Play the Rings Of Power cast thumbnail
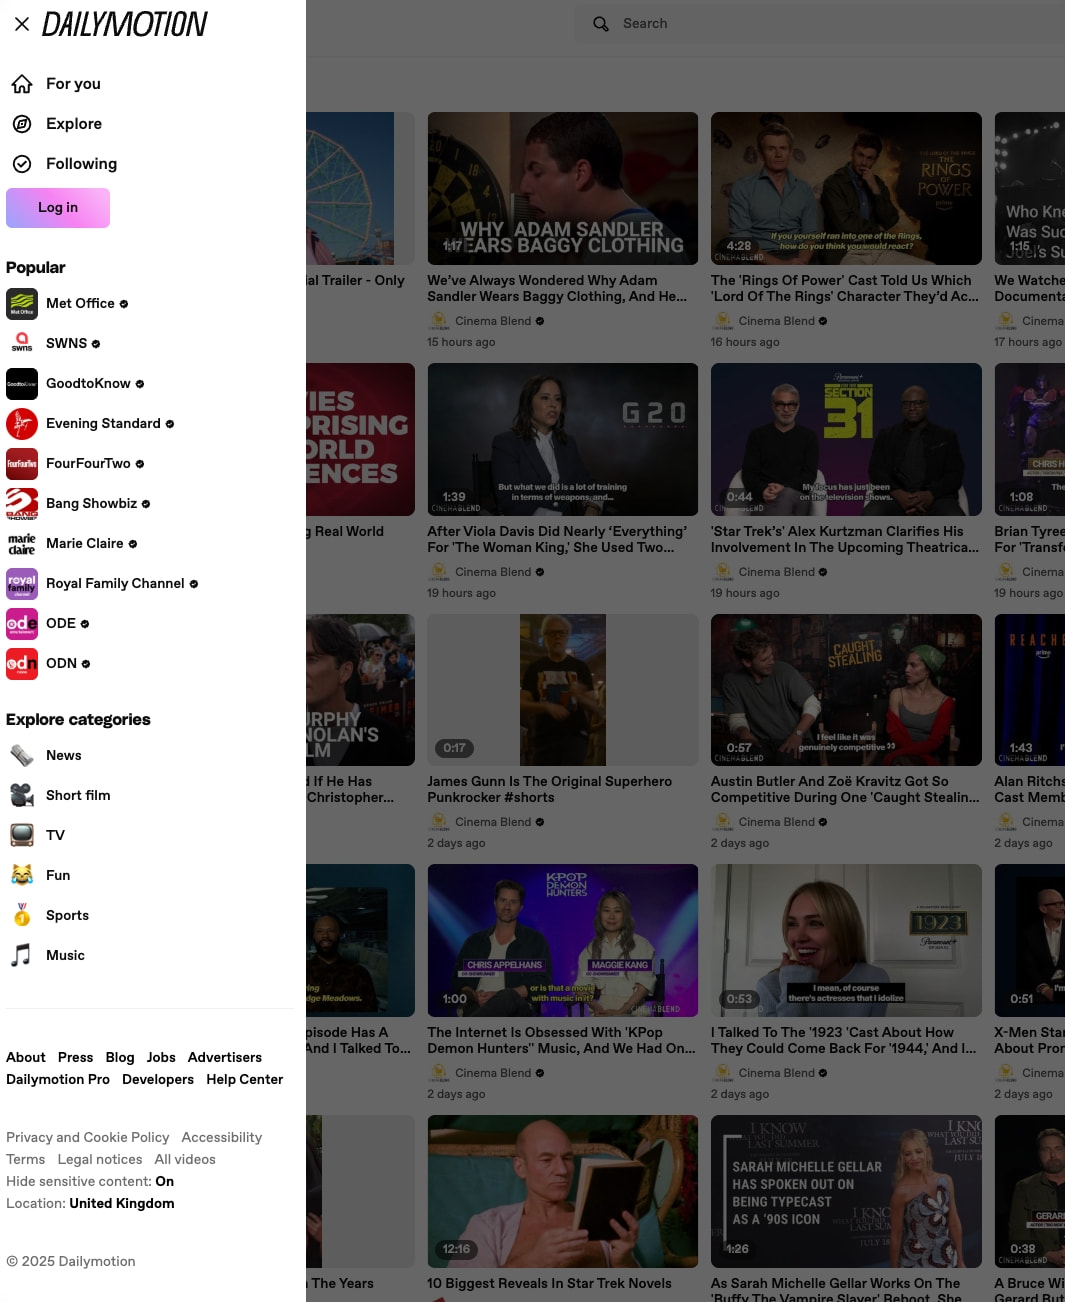This screenshot has width=1065, height=1302. tap(846, 188)
